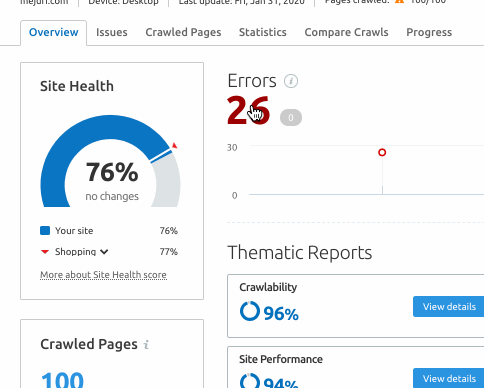Screen dimensions: 484x388
Task: Open More about Site Health score link
Action: pyautogui.click(x=103, y=275)
